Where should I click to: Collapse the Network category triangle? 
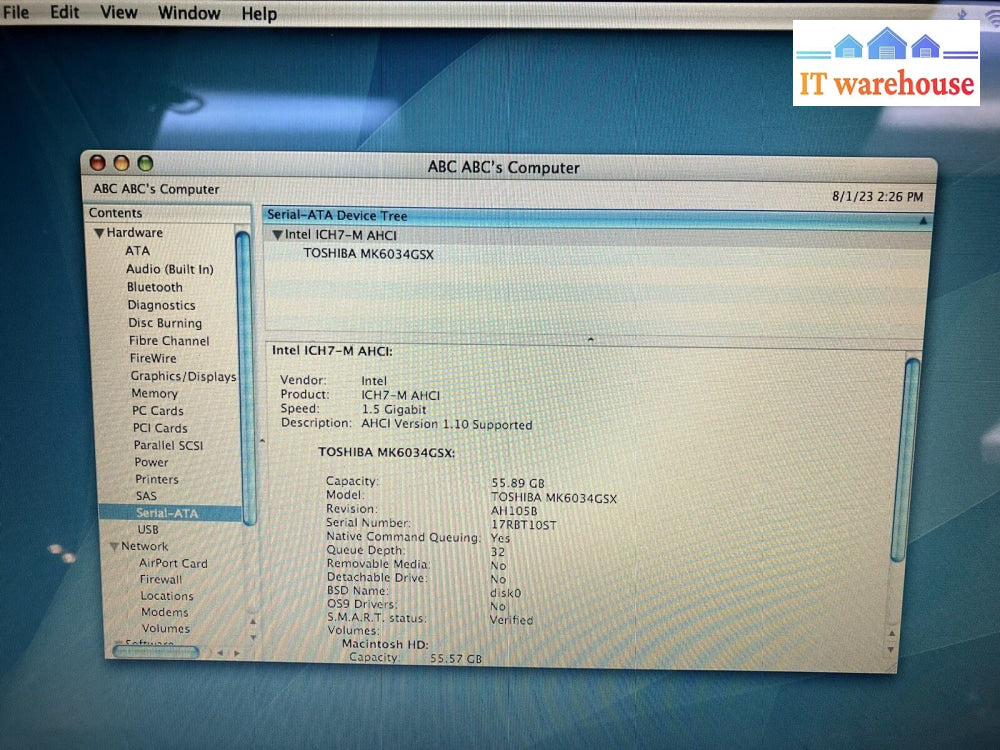[x=114, y=547]
